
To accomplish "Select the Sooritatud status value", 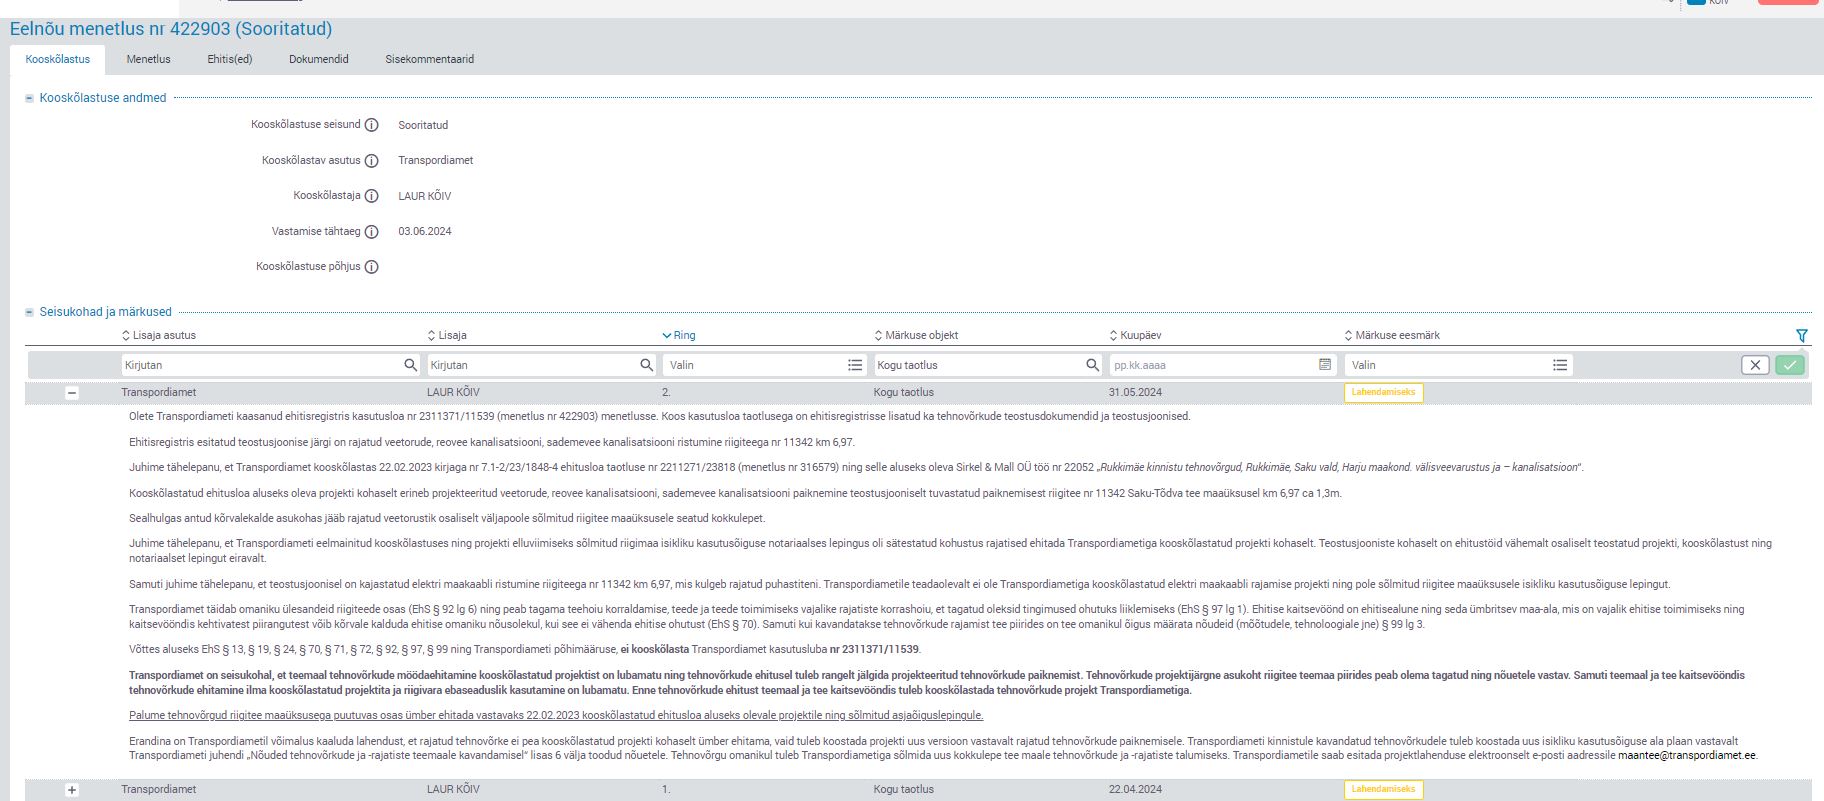I will click(x=423, y=126).
